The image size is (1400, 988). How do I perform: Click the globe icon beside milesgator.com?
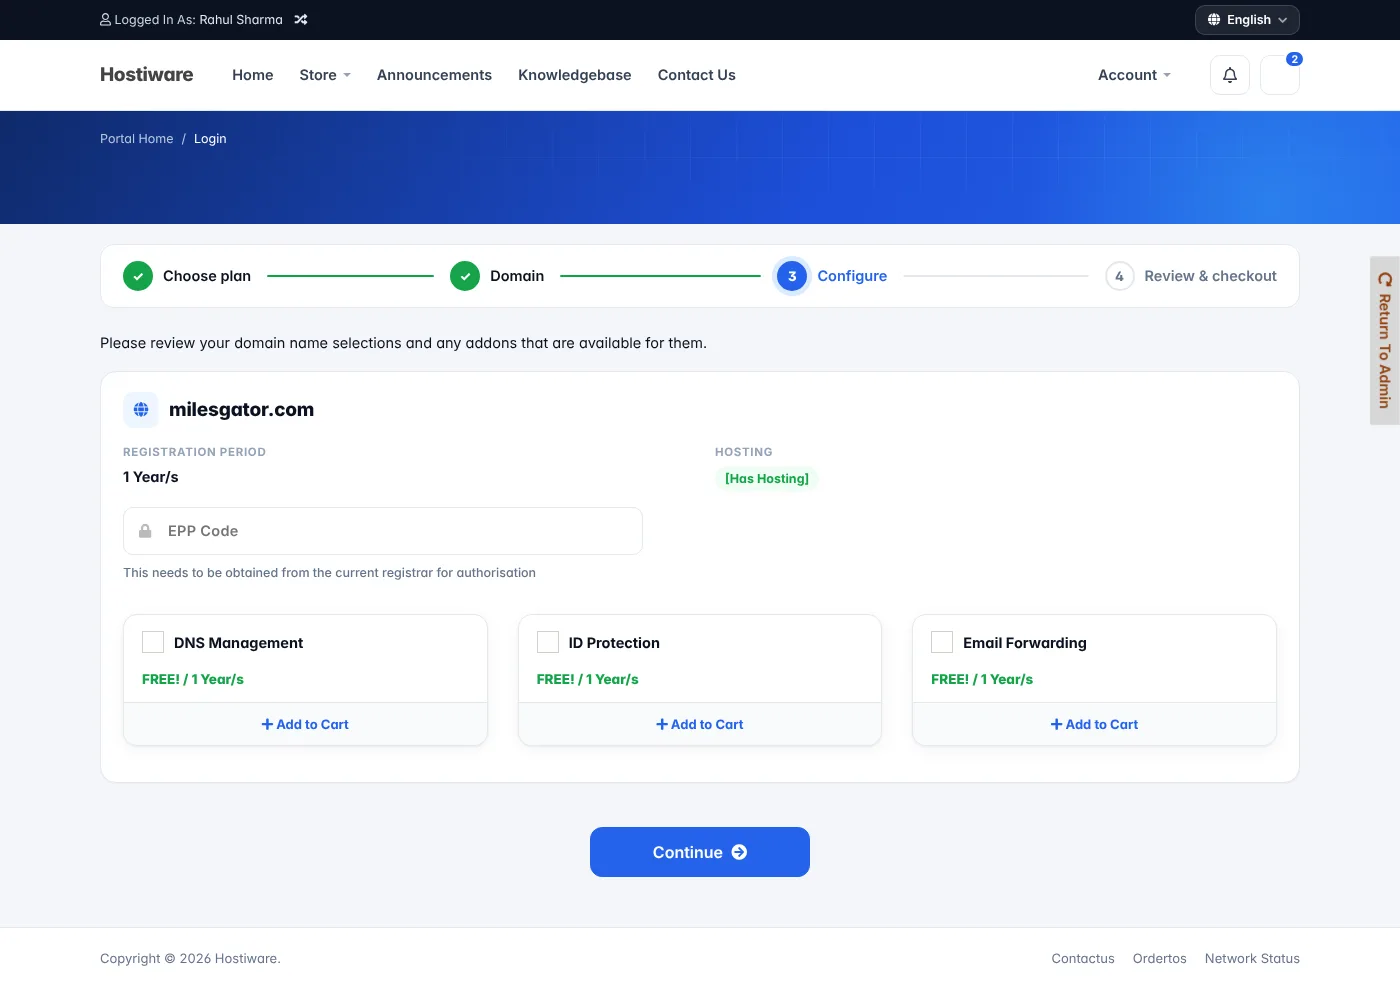click(x=141, y=409)
